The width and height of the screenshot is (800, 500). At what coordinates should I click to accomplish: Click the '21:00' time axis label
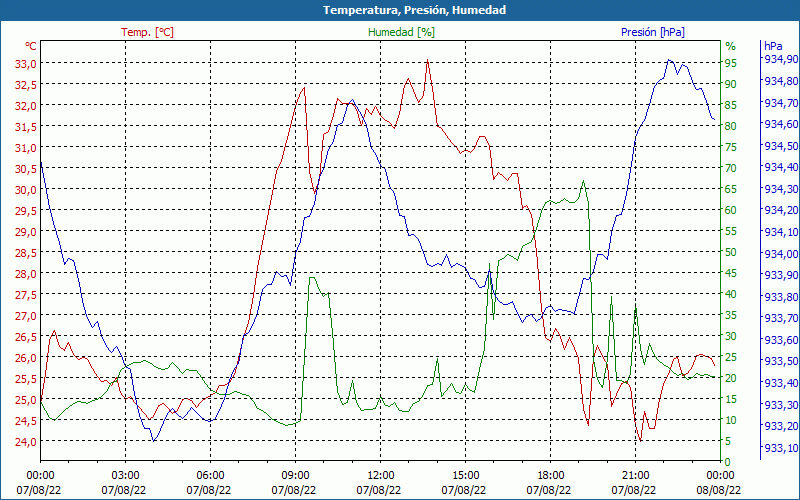[636, 475]
